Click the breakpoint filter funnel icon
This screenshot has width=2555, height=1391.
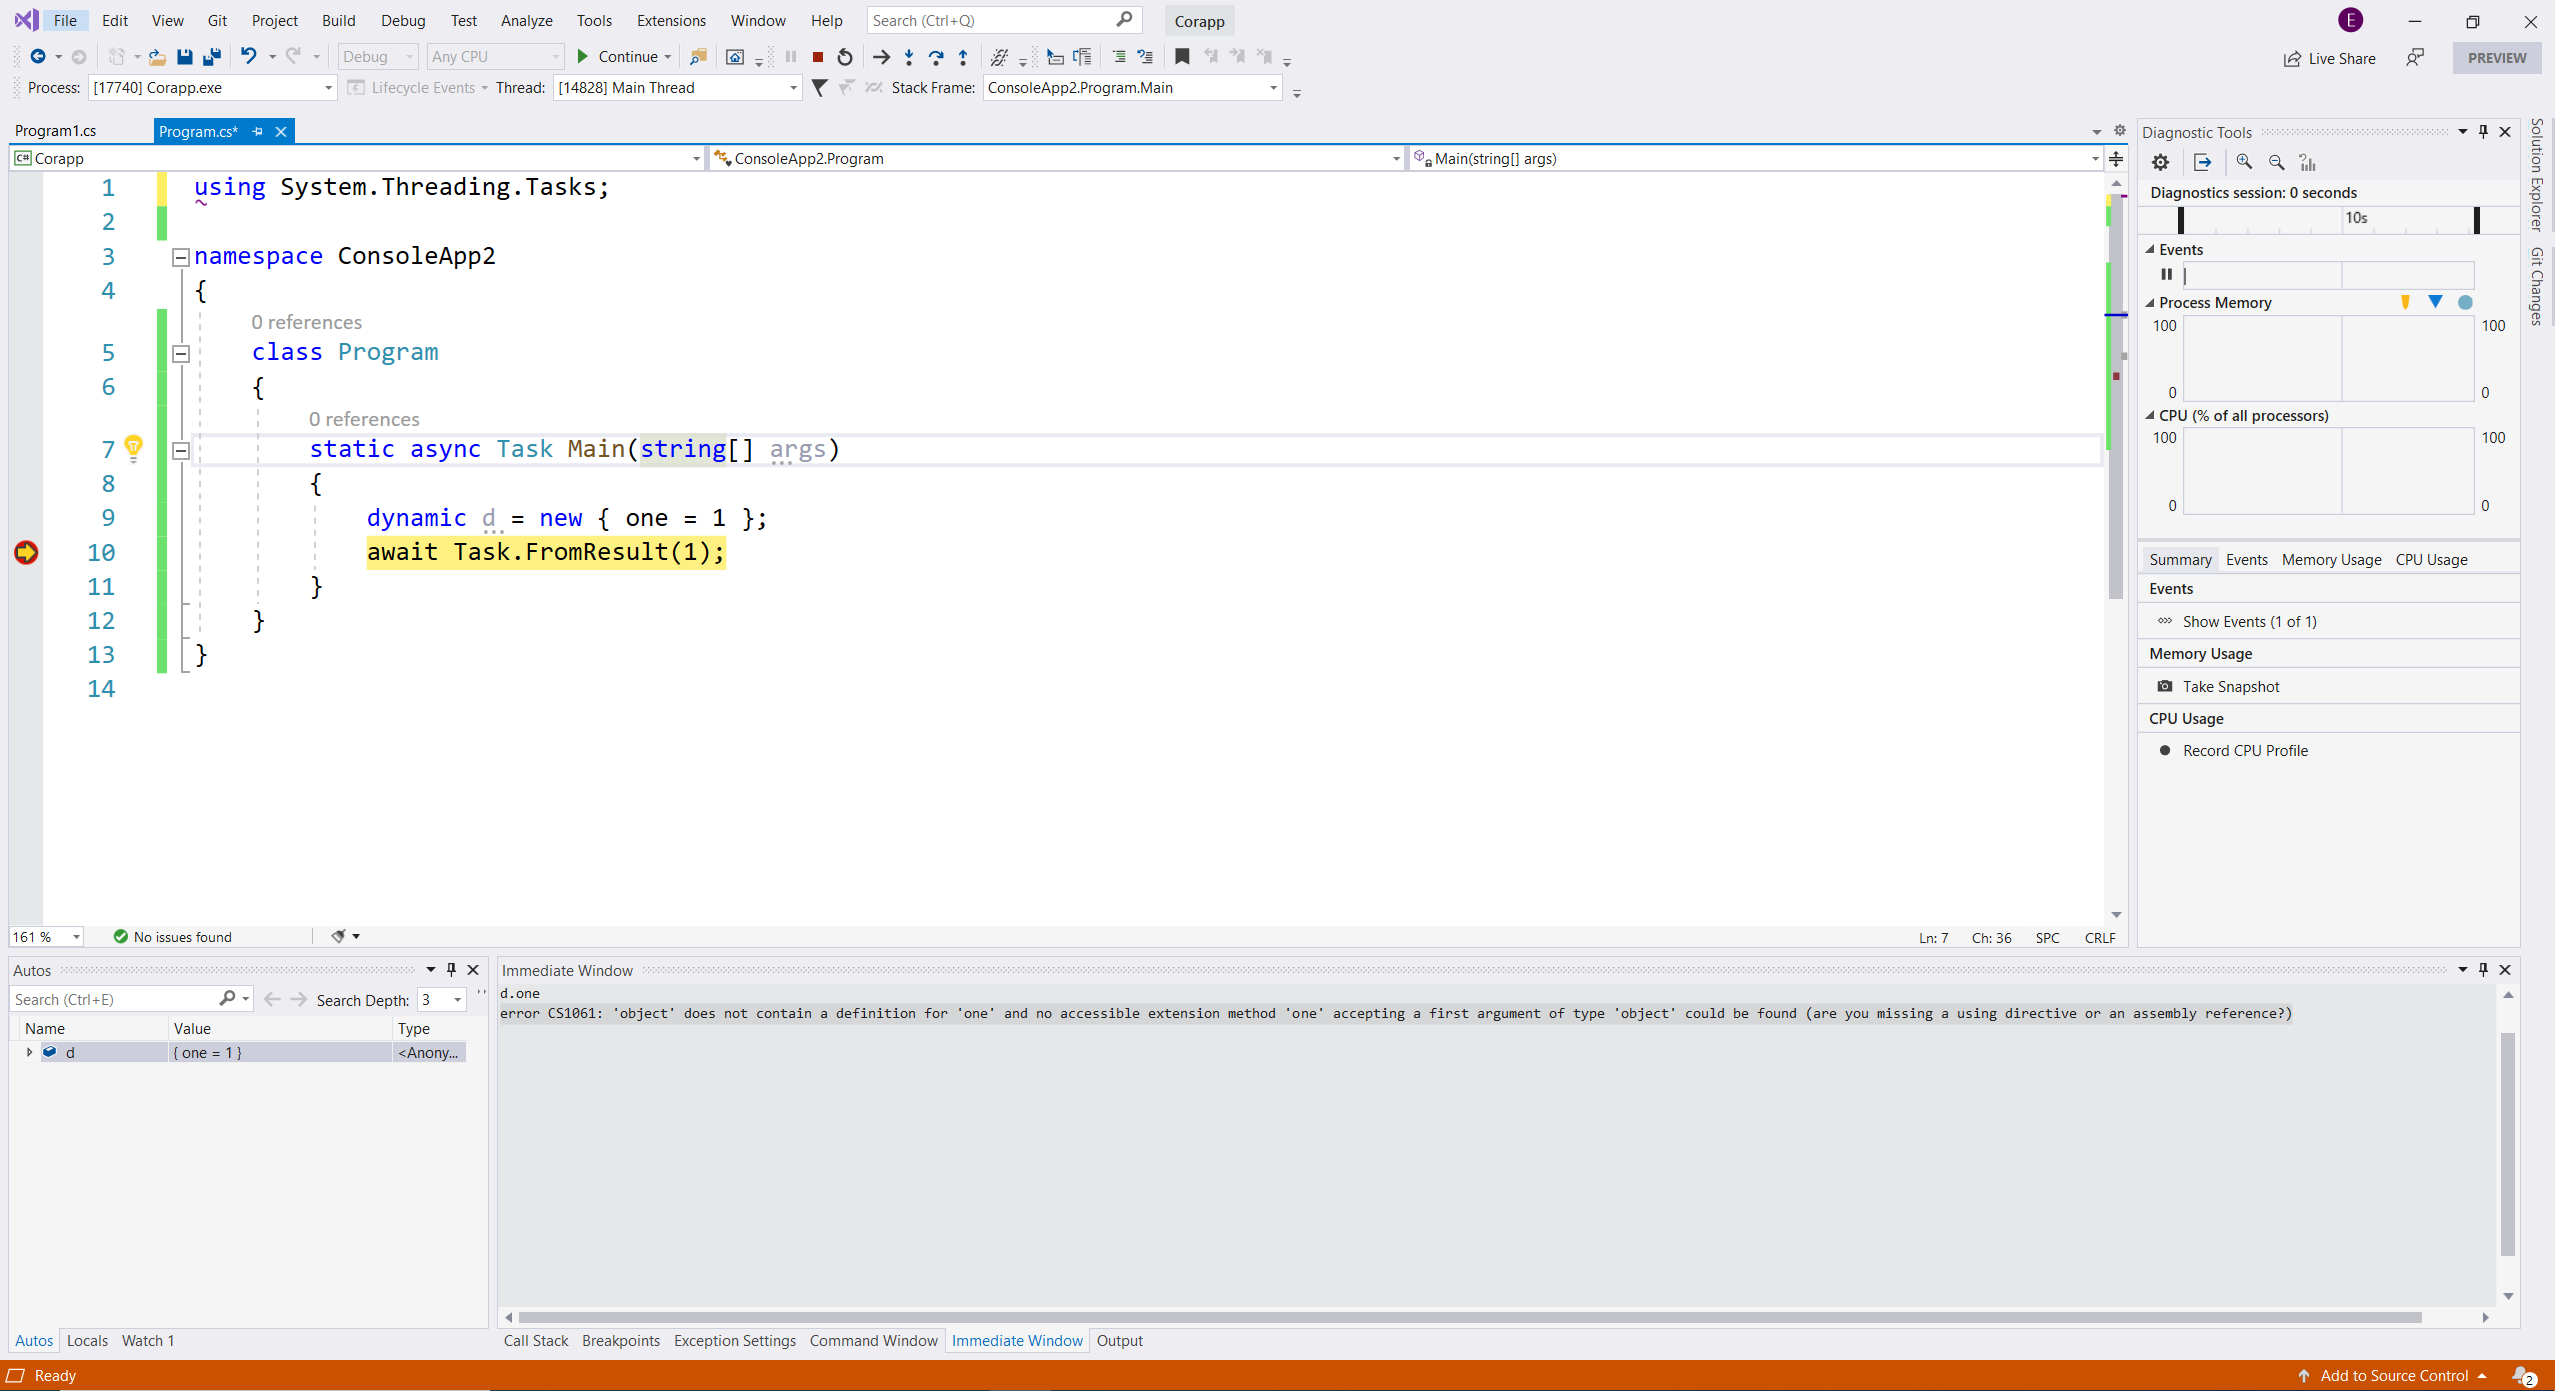click(x=820, y=88)
